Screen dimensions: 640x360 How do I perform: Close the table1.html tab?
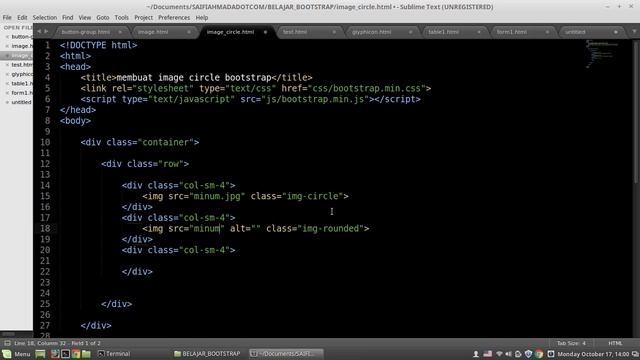point(479,32)
